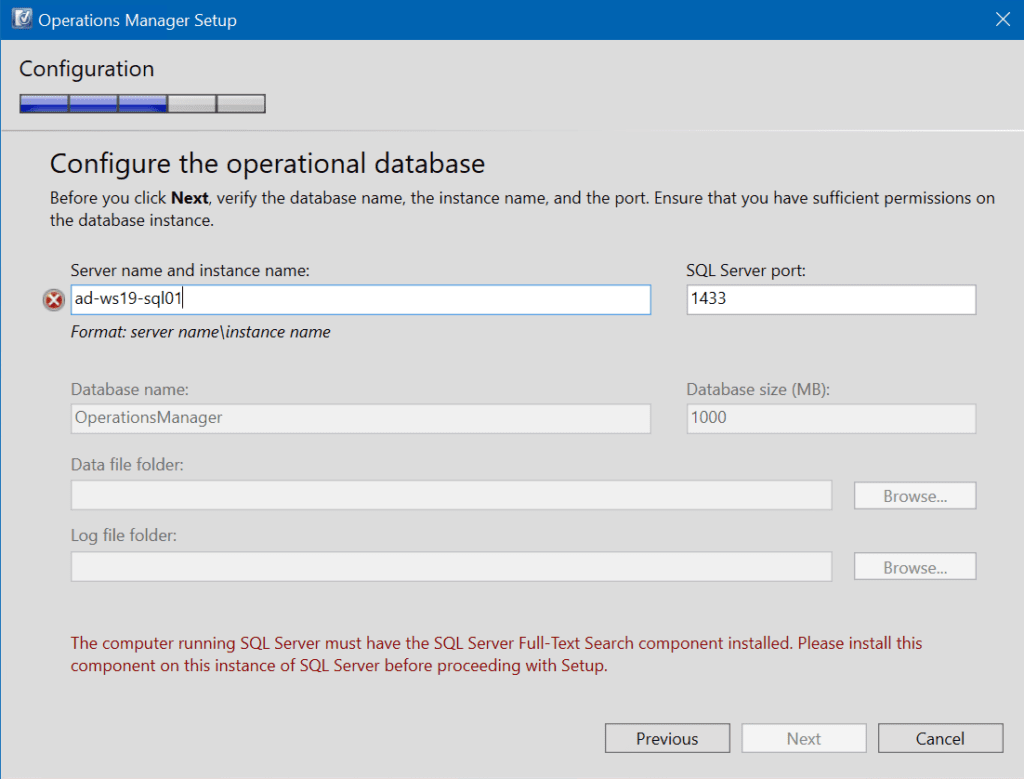
Task: Click the Database name field
Action: coord(360,418)
